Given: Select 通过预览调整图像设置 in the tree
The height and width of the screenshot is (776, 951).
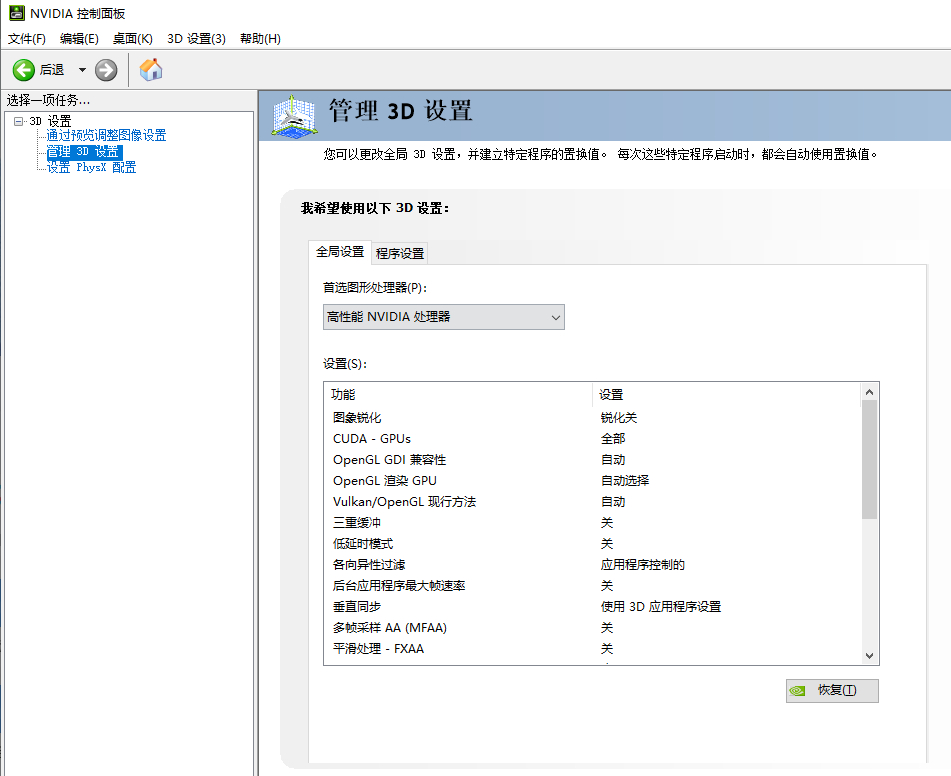Looking at the screenshot, I should (106, 135).
